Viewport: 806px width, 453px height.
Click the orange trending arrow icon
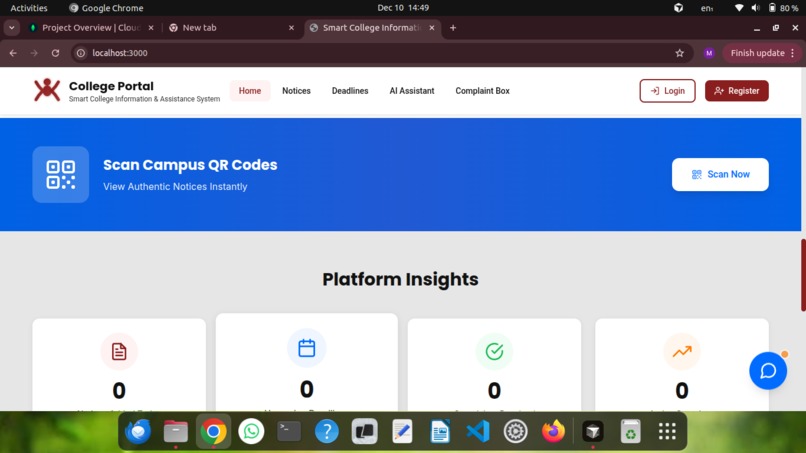pyautogui.click(x=682, y=352)
